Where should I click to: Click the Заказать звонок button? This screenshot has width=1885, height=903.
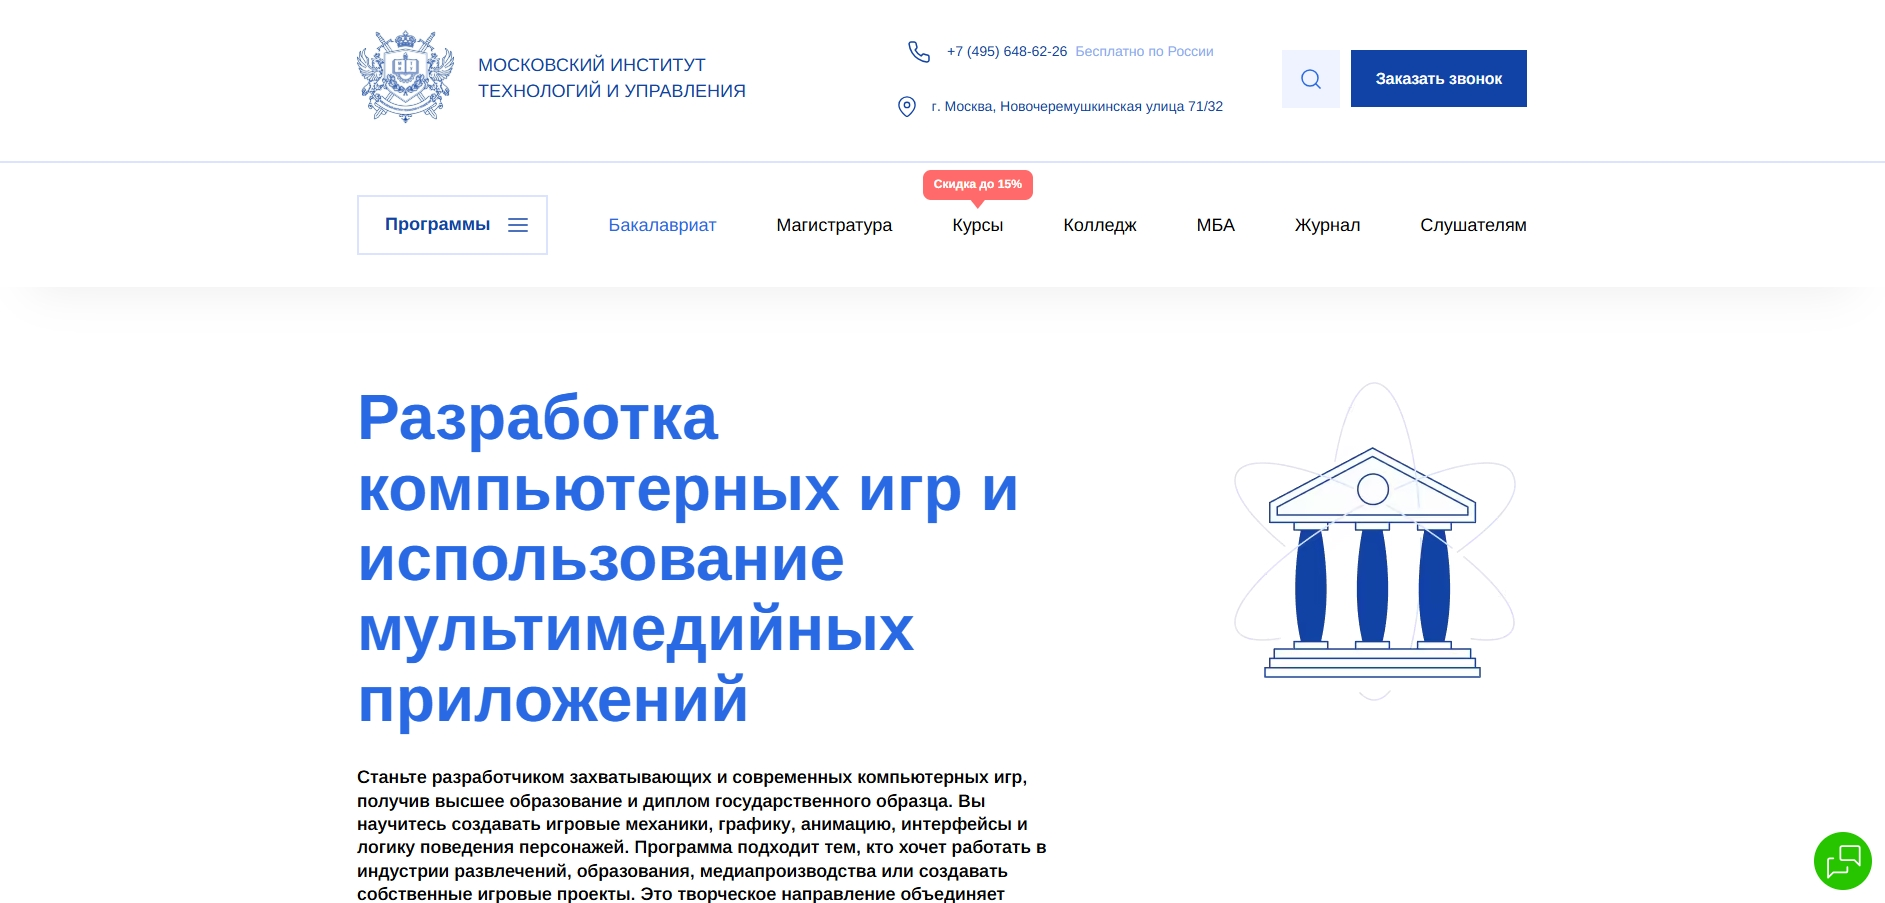[1438, 79]
